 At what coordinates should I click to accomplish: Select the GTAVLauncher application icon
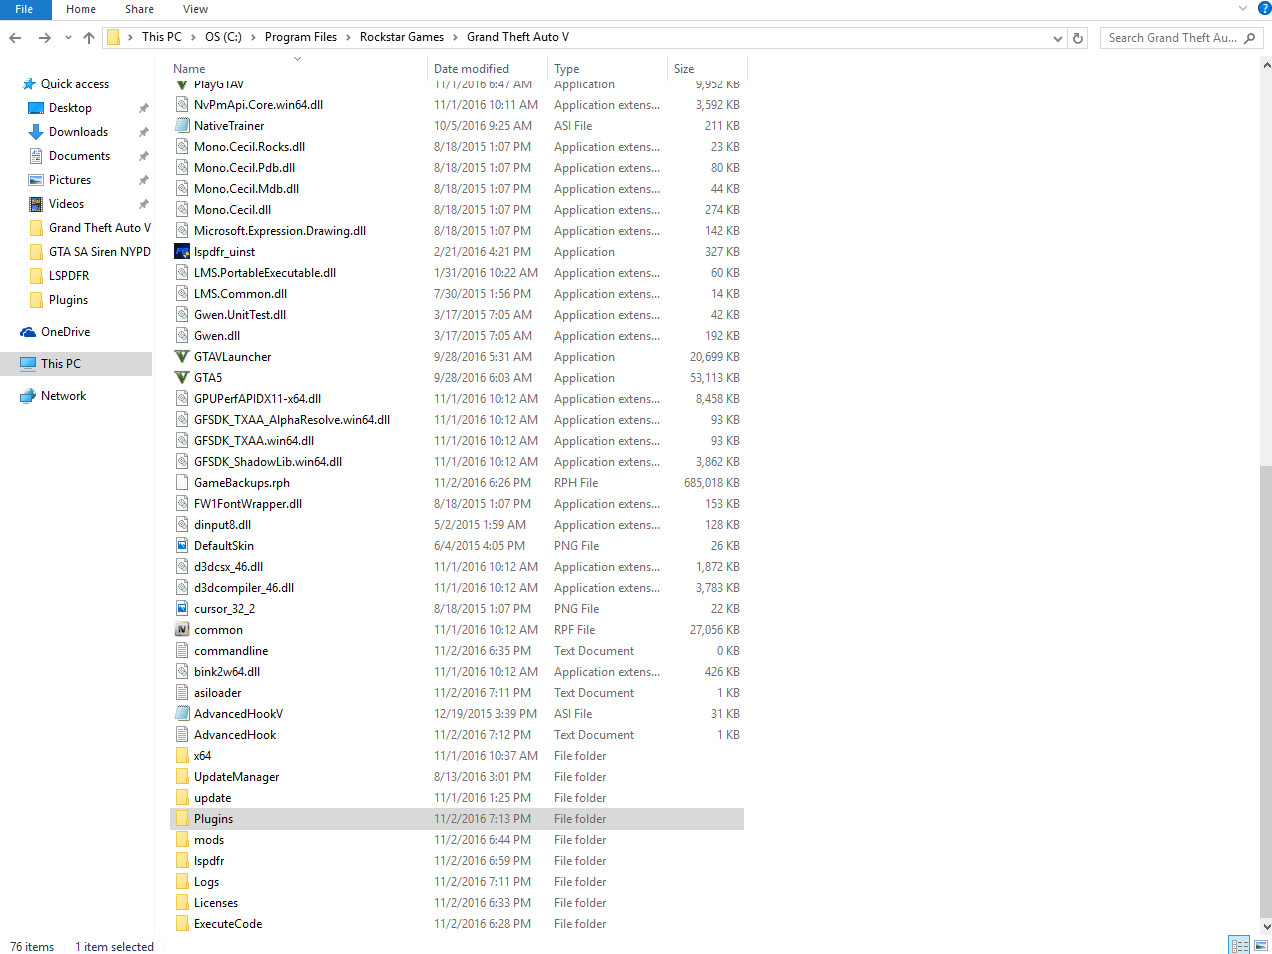click(182, 357)
